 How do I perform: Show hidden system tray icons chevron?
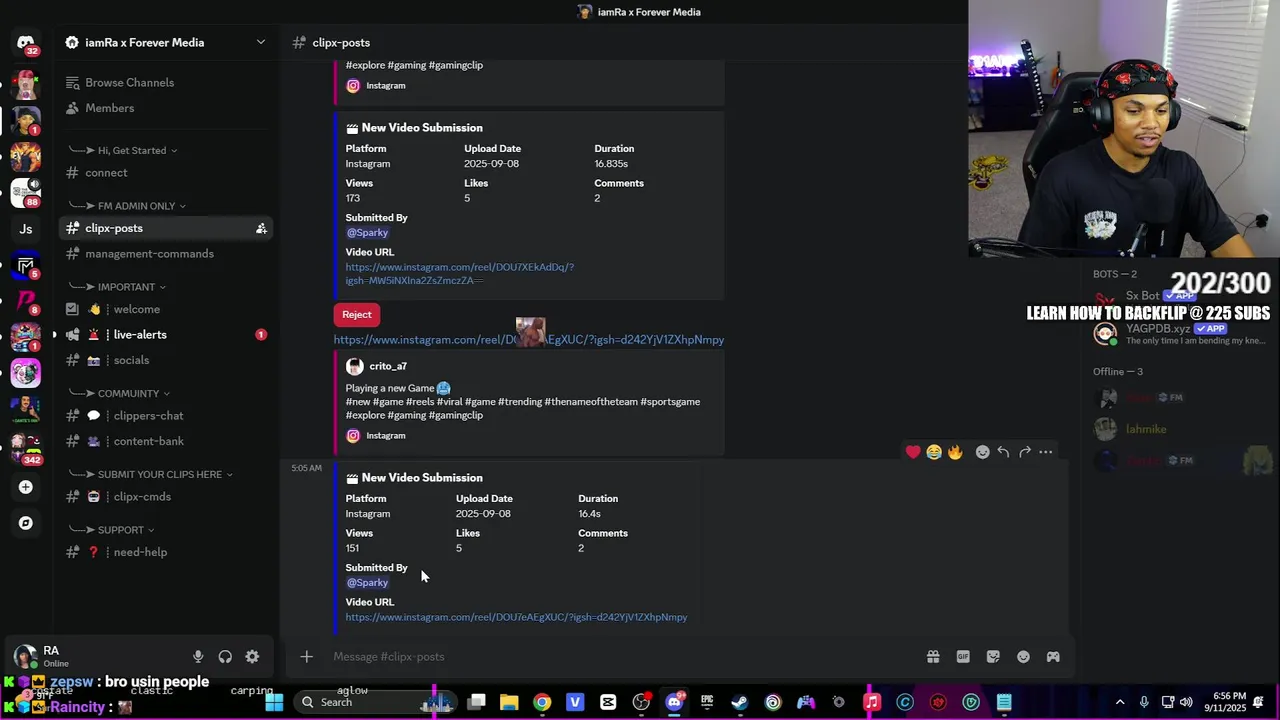tap(1120, 702)
